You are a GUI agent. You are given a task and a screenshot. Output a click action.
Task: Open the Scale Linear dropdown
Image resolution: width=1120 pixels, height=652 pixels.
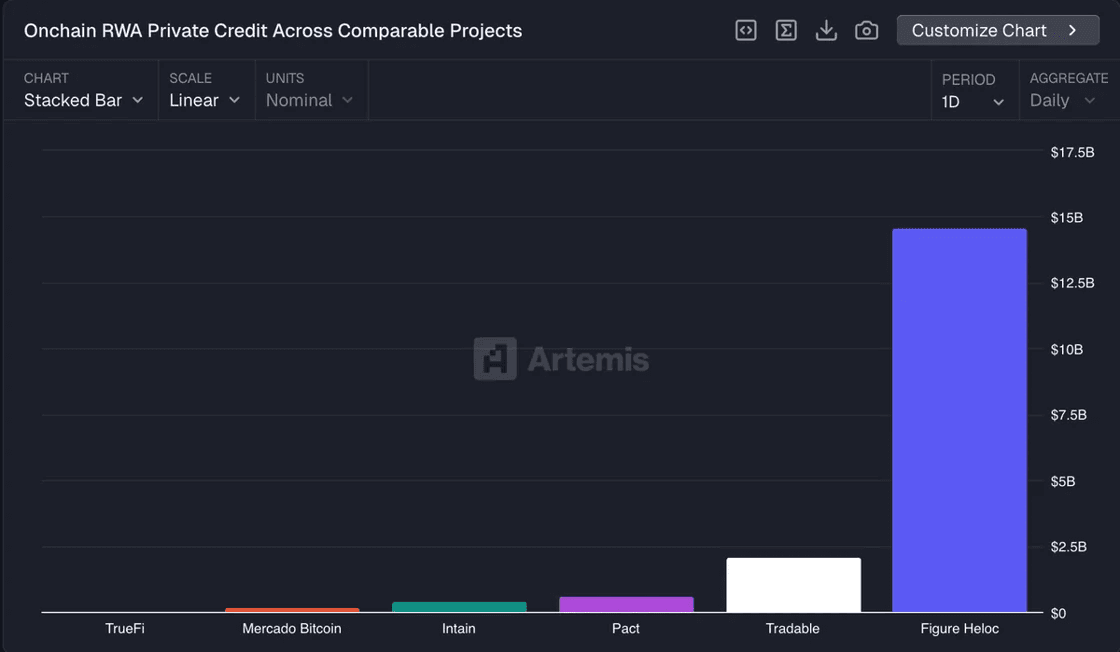pos(204,101)
